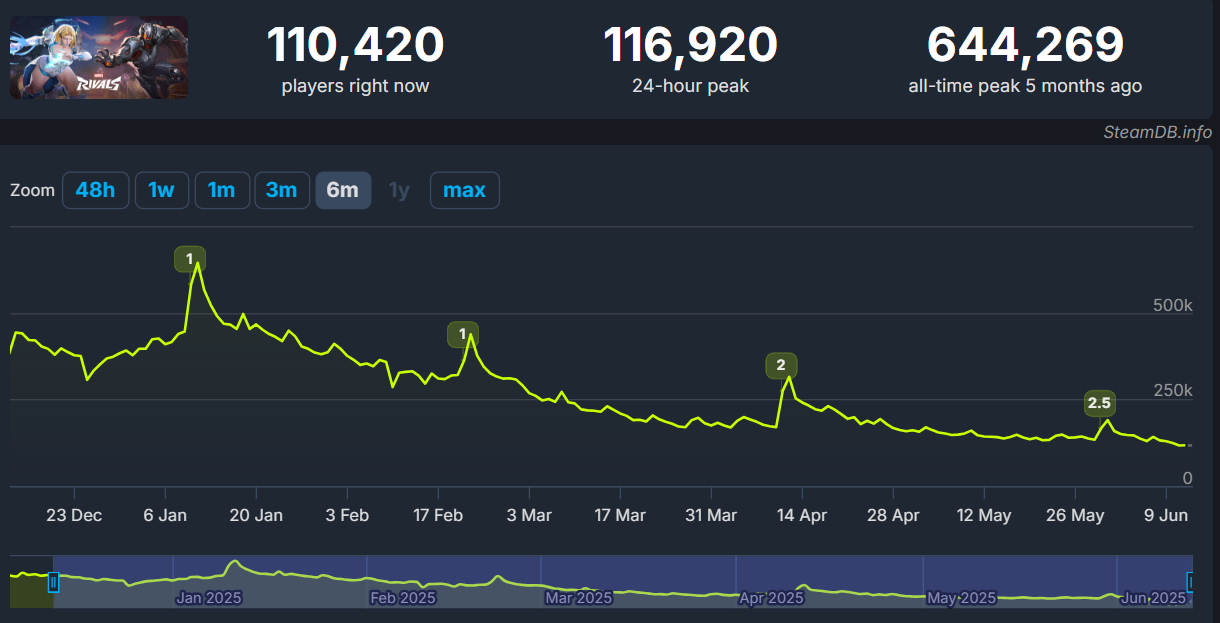Click Jun 2025 in the navigator strip
Image resolution: width=1220 pixels, height=623 pixels.
[1153, 598]
